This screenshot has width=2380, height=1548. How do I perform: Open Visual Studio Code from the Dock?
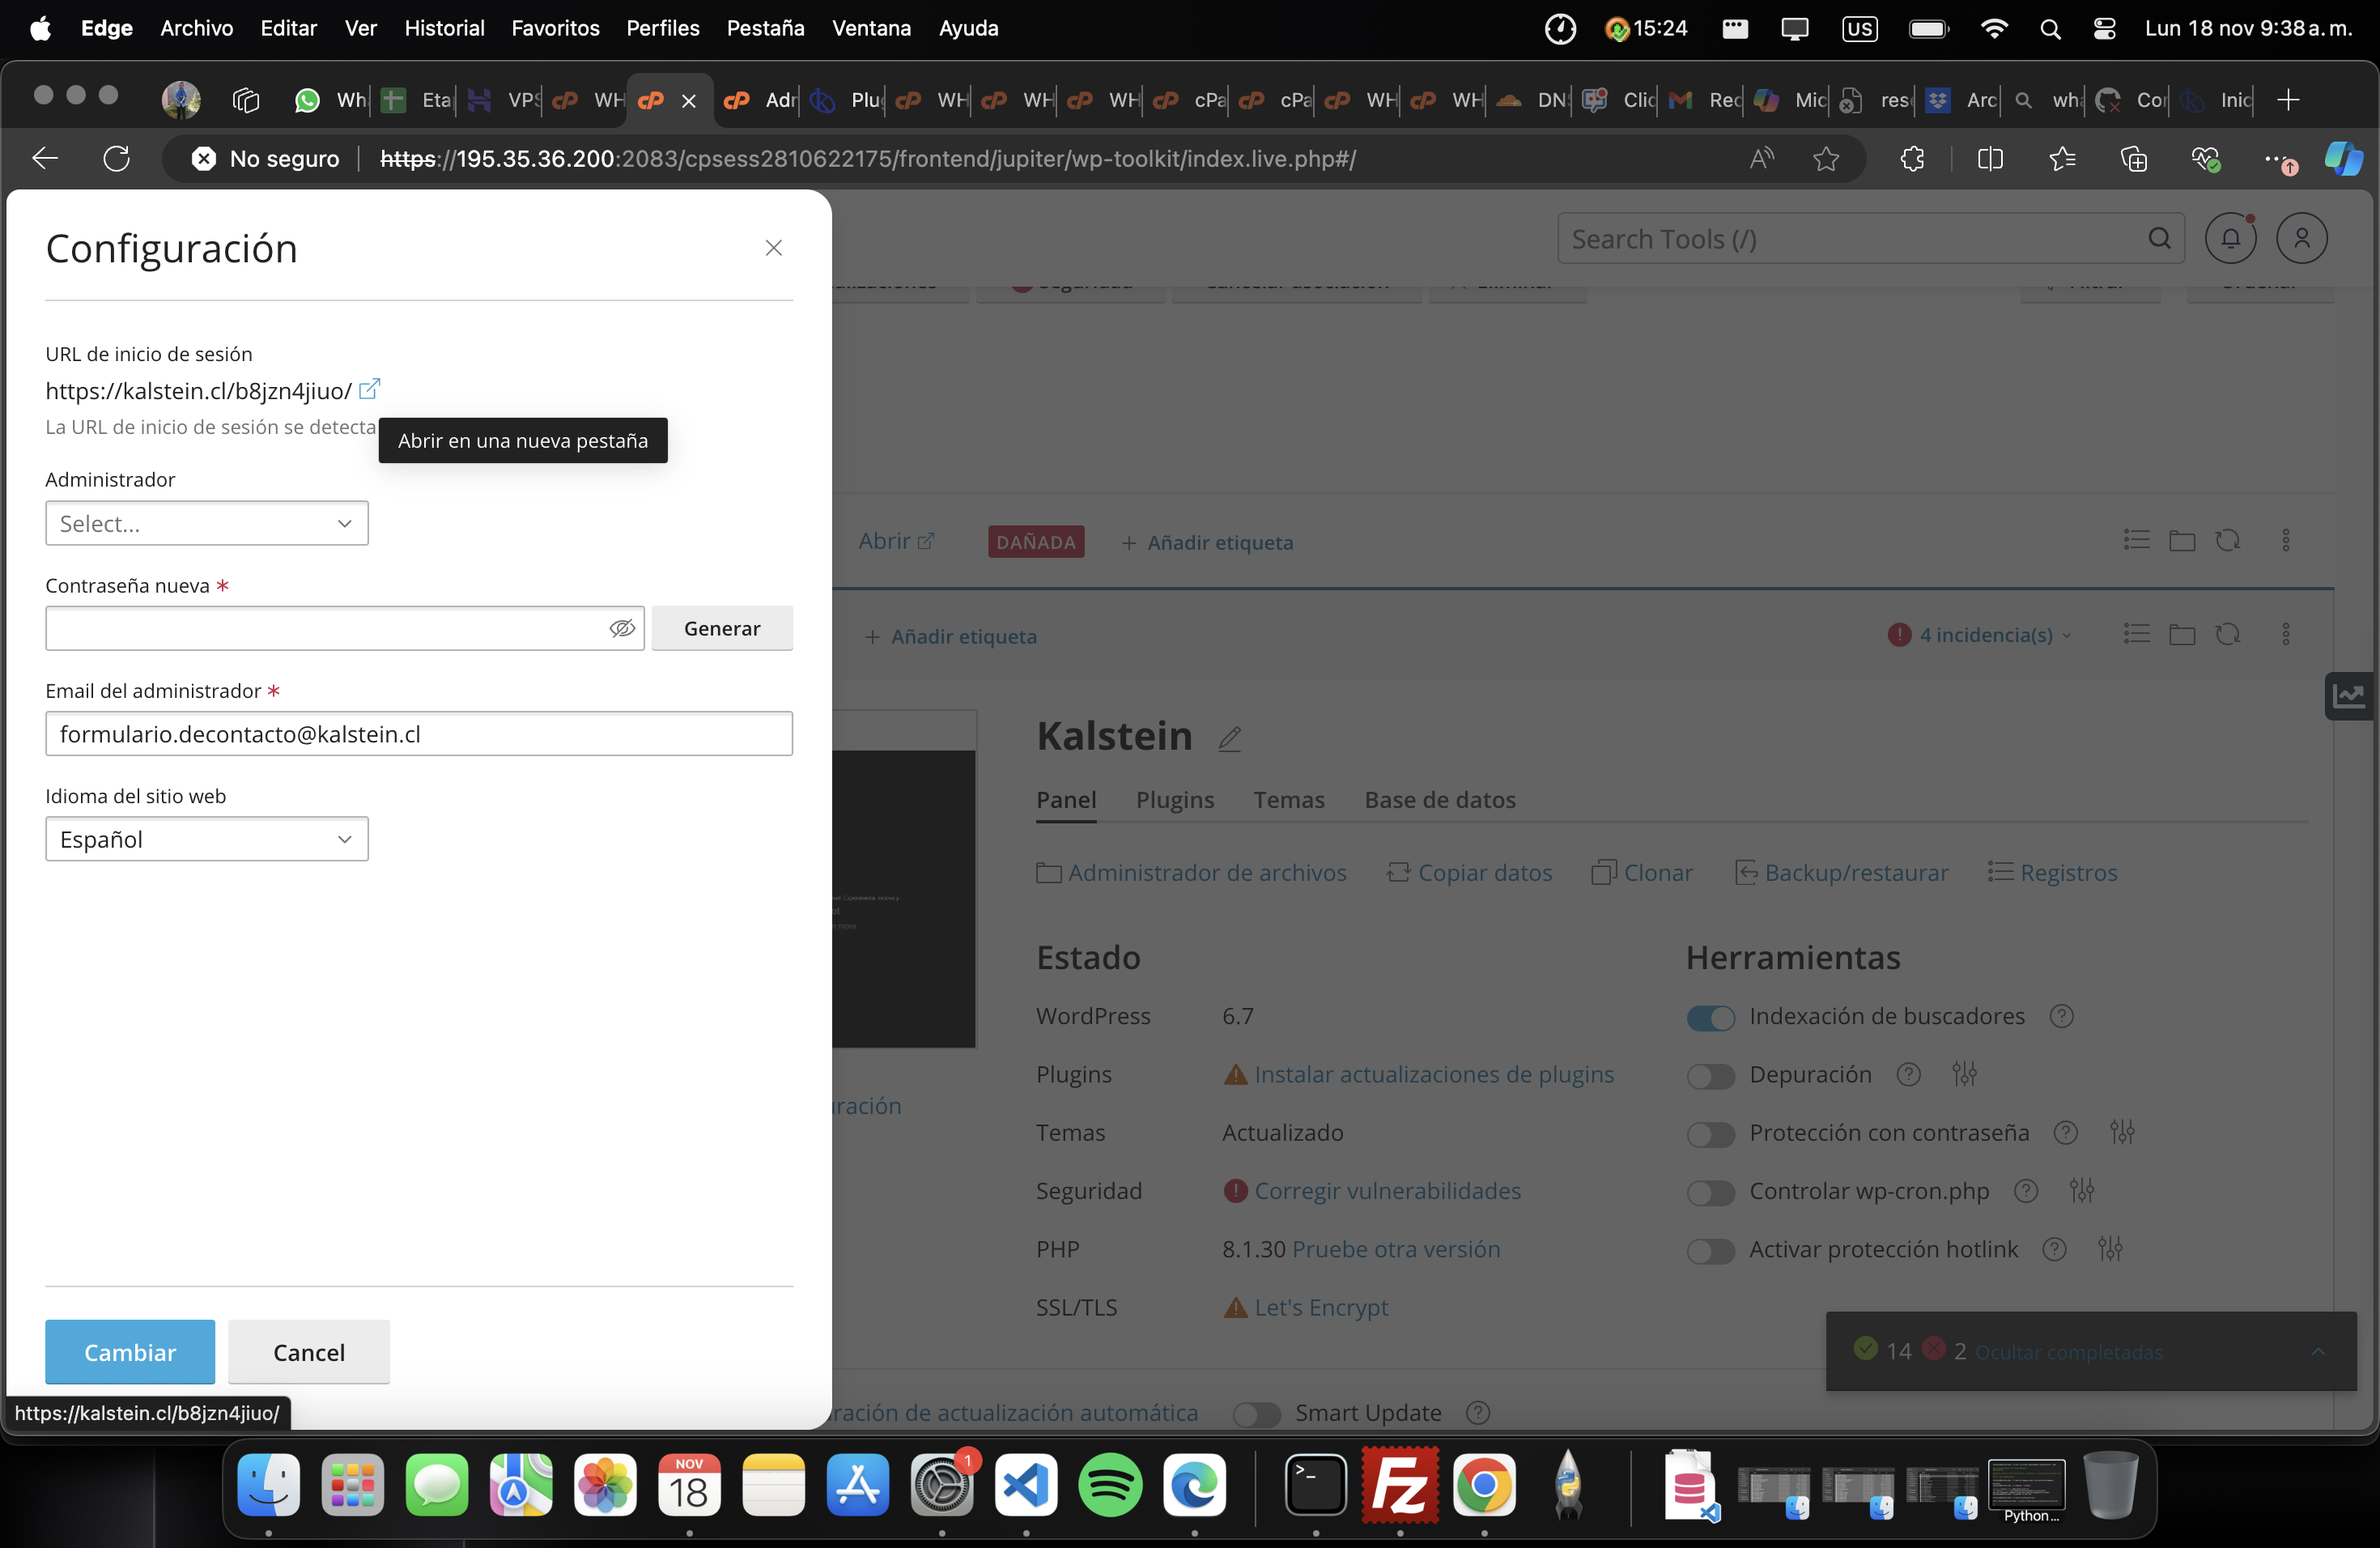pyautogui.click(x=1026, y=1485)
